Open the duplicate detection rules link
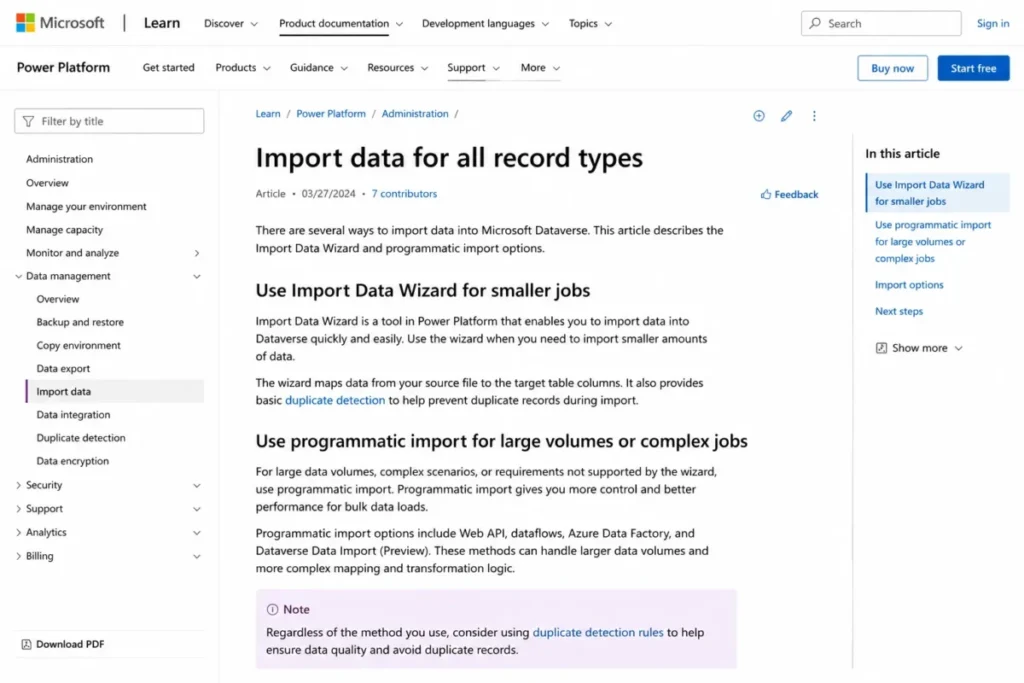Viewport: 1024px width, 683px height. (x=598, y=632)
